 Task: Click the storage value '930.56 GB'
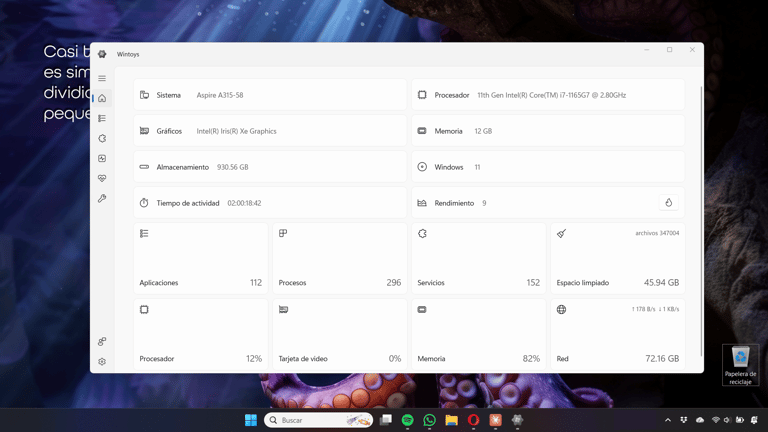[233, 167]
